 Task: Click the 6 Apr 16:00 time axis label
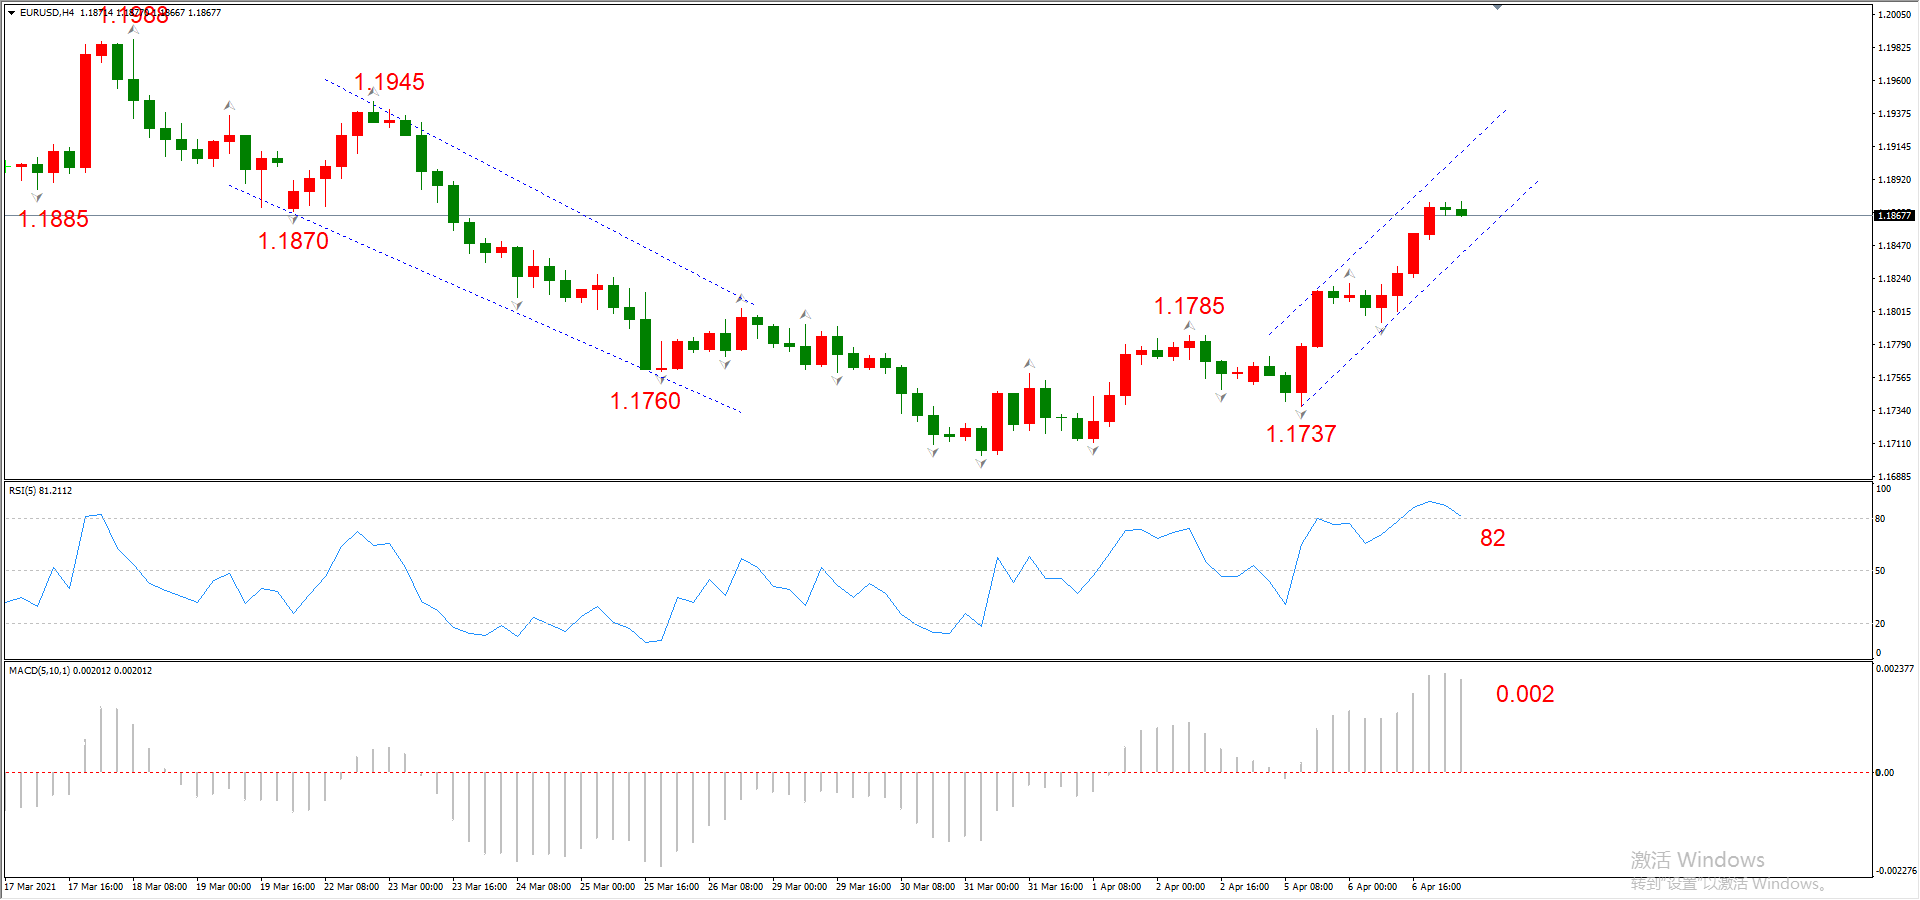tap(1436, 887)
